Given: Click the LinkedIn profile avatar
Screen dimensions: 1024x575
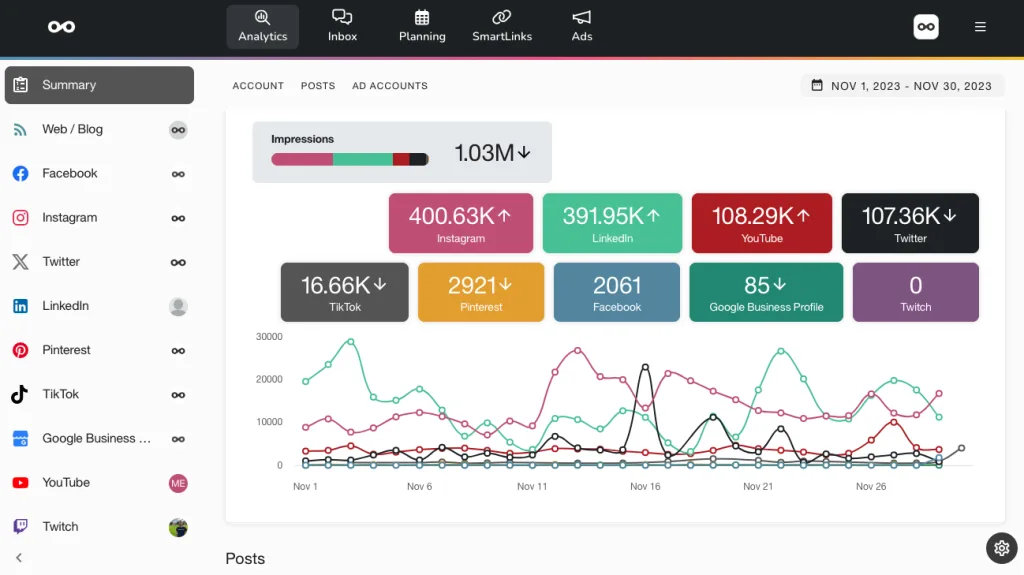Looking at the screenshot, I should (178, 306).
